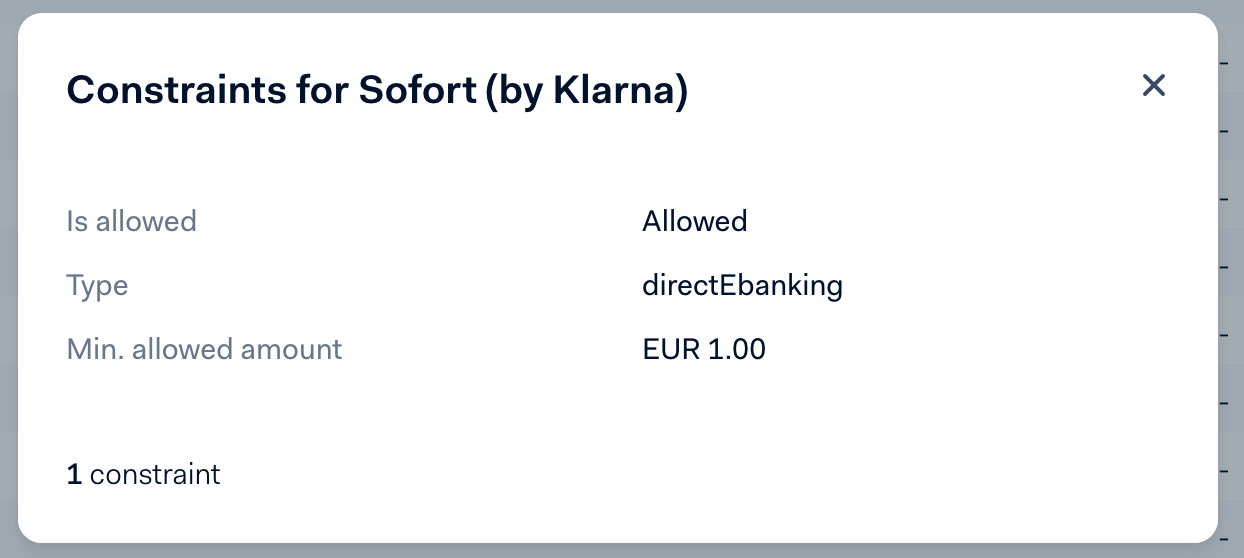Click the word "constraint" in the footer
This screenshot has width=1244, height=558.
155,474
